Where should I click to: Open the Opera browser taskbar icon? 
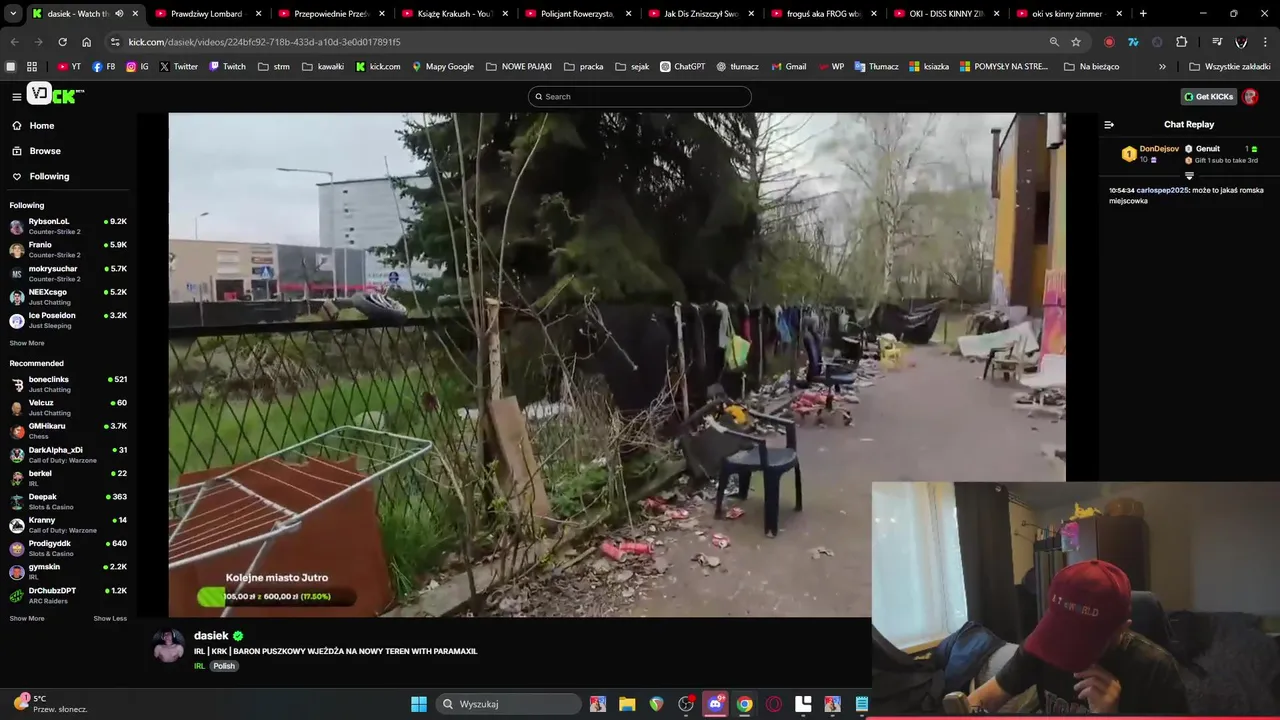coord(774,704)
